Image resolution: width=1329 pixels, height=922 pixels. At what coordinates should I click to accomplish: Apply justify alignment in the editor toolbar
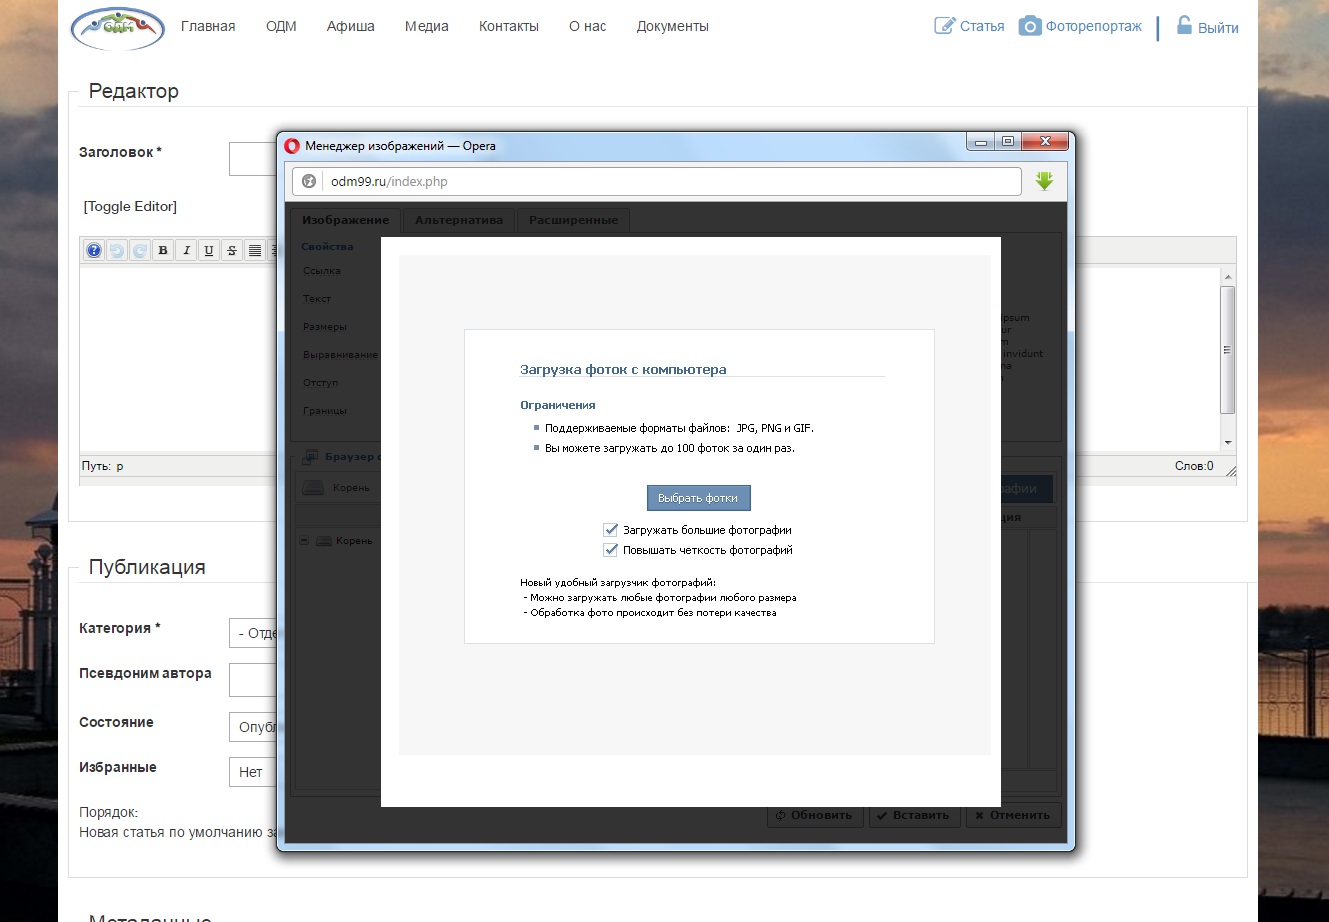coord(255,251)
